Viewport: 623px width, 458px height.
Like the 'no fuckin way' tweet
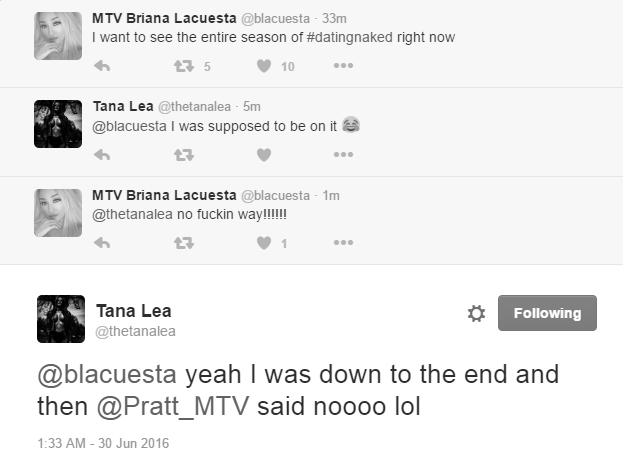[264, 243]
